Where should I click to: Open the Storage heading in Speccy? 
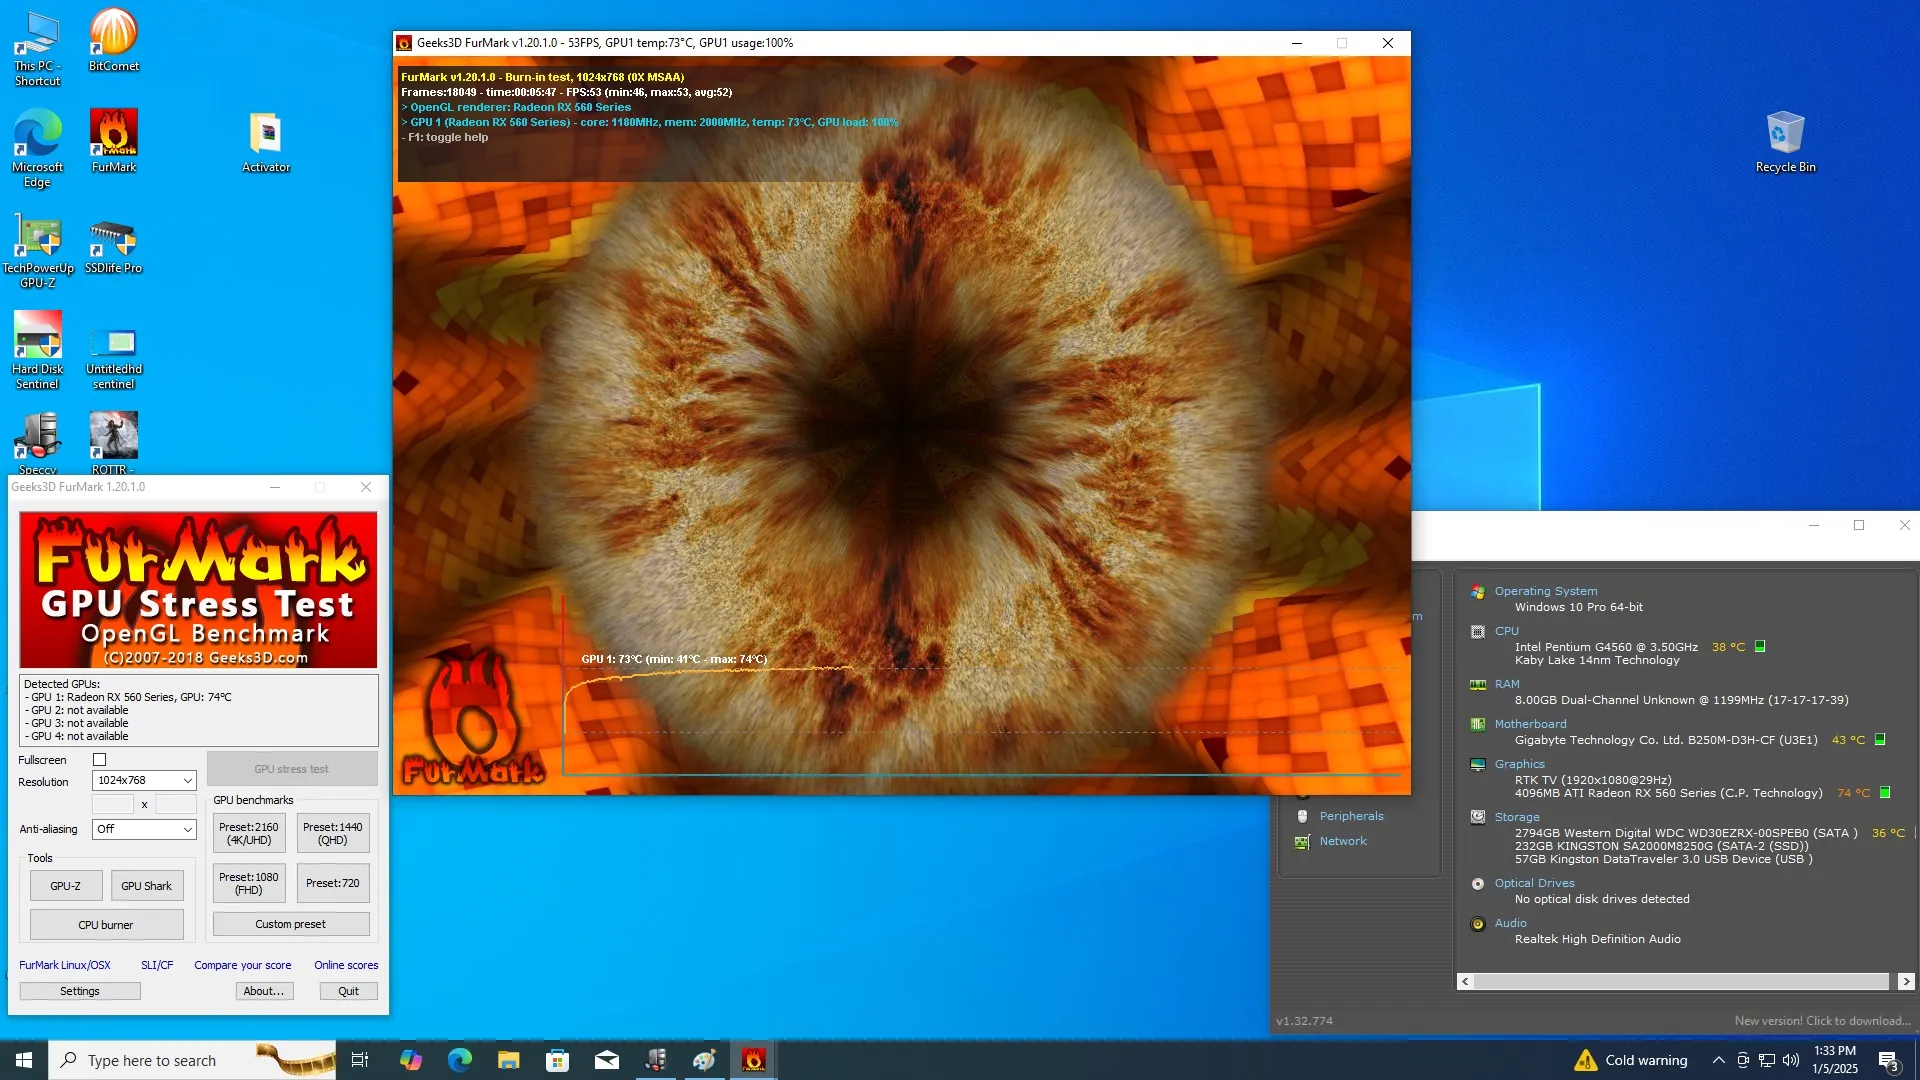(x=1516, y=818)
